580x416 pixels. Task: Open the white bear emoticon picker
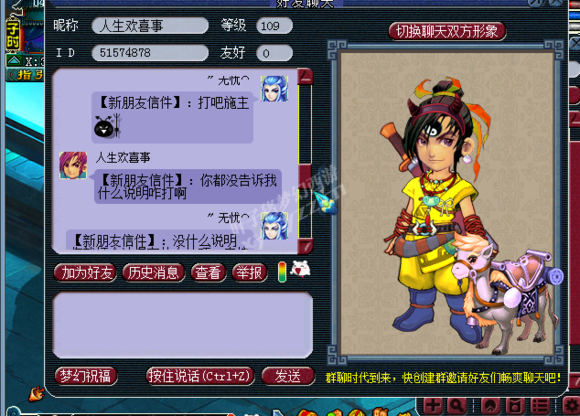point(300,269)
